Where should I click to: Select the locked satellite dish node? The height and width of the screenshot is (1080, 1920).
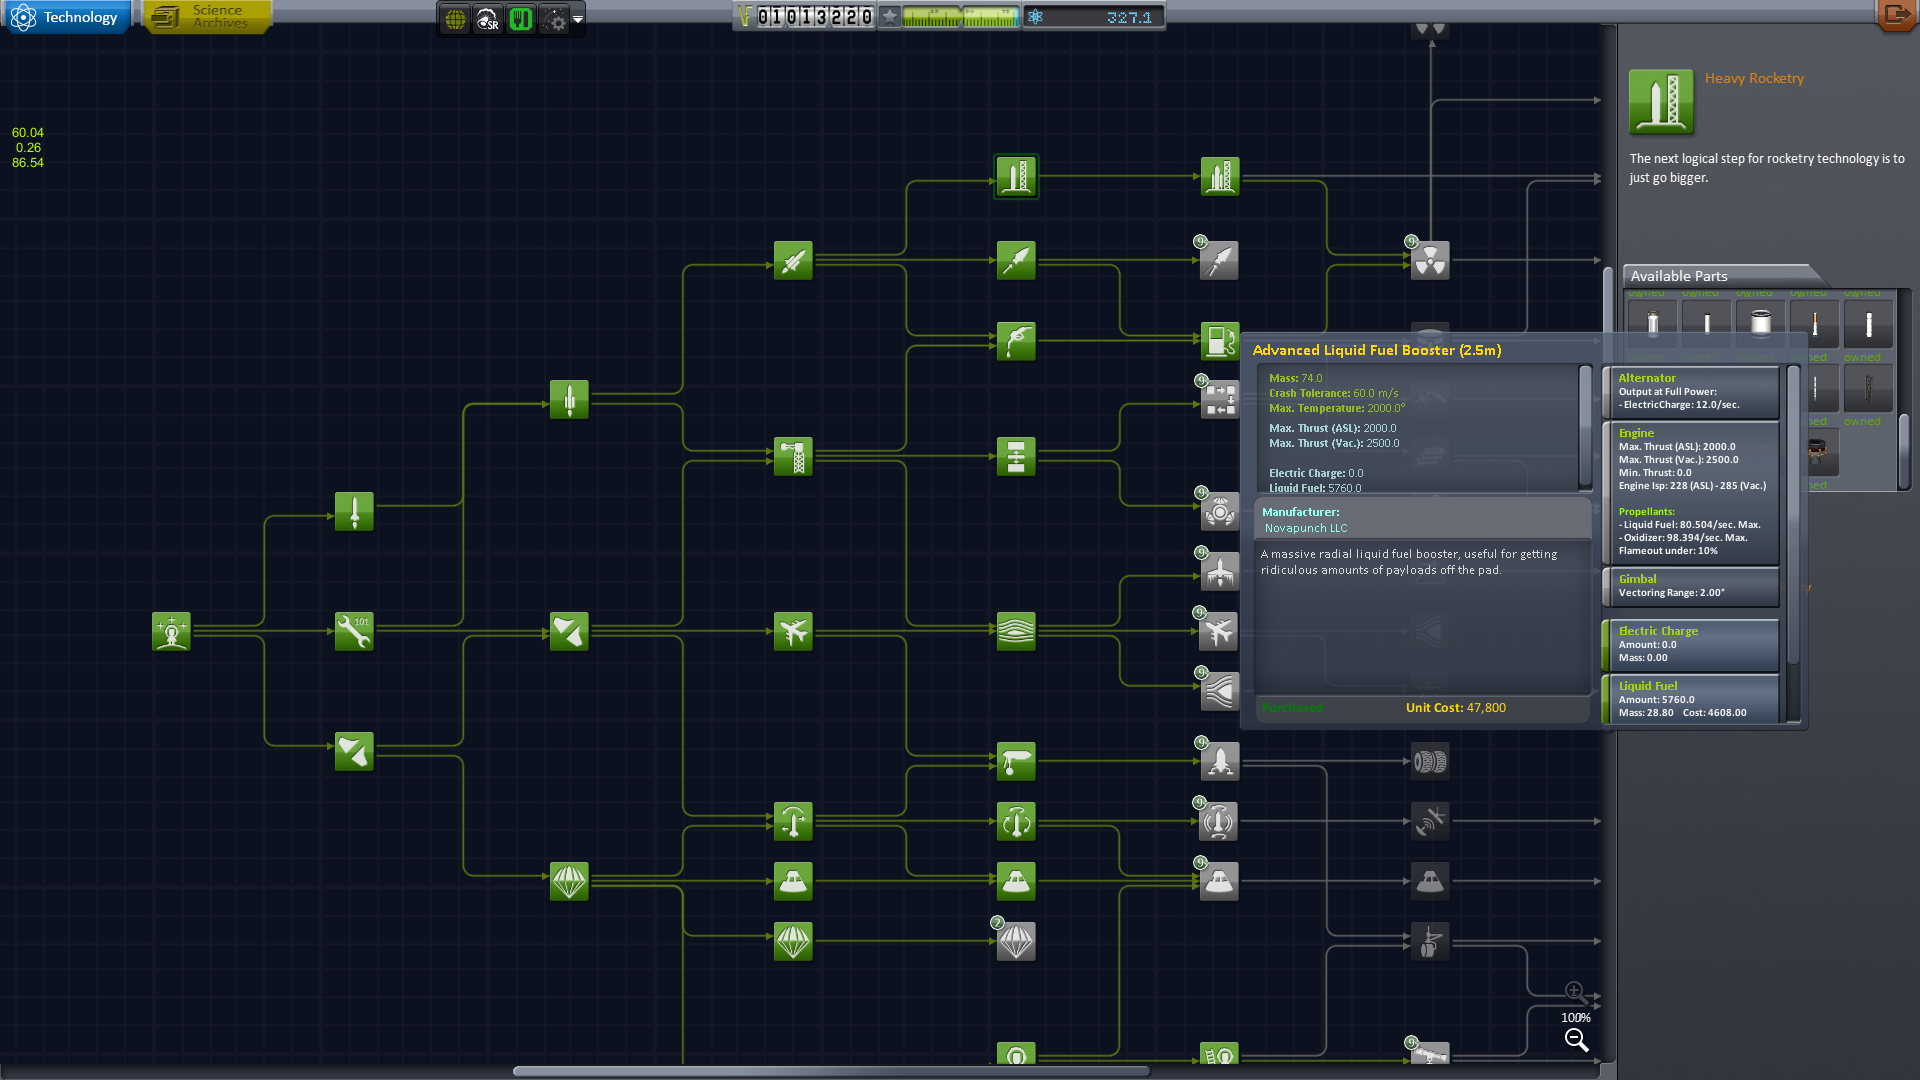click(1430, 822)
